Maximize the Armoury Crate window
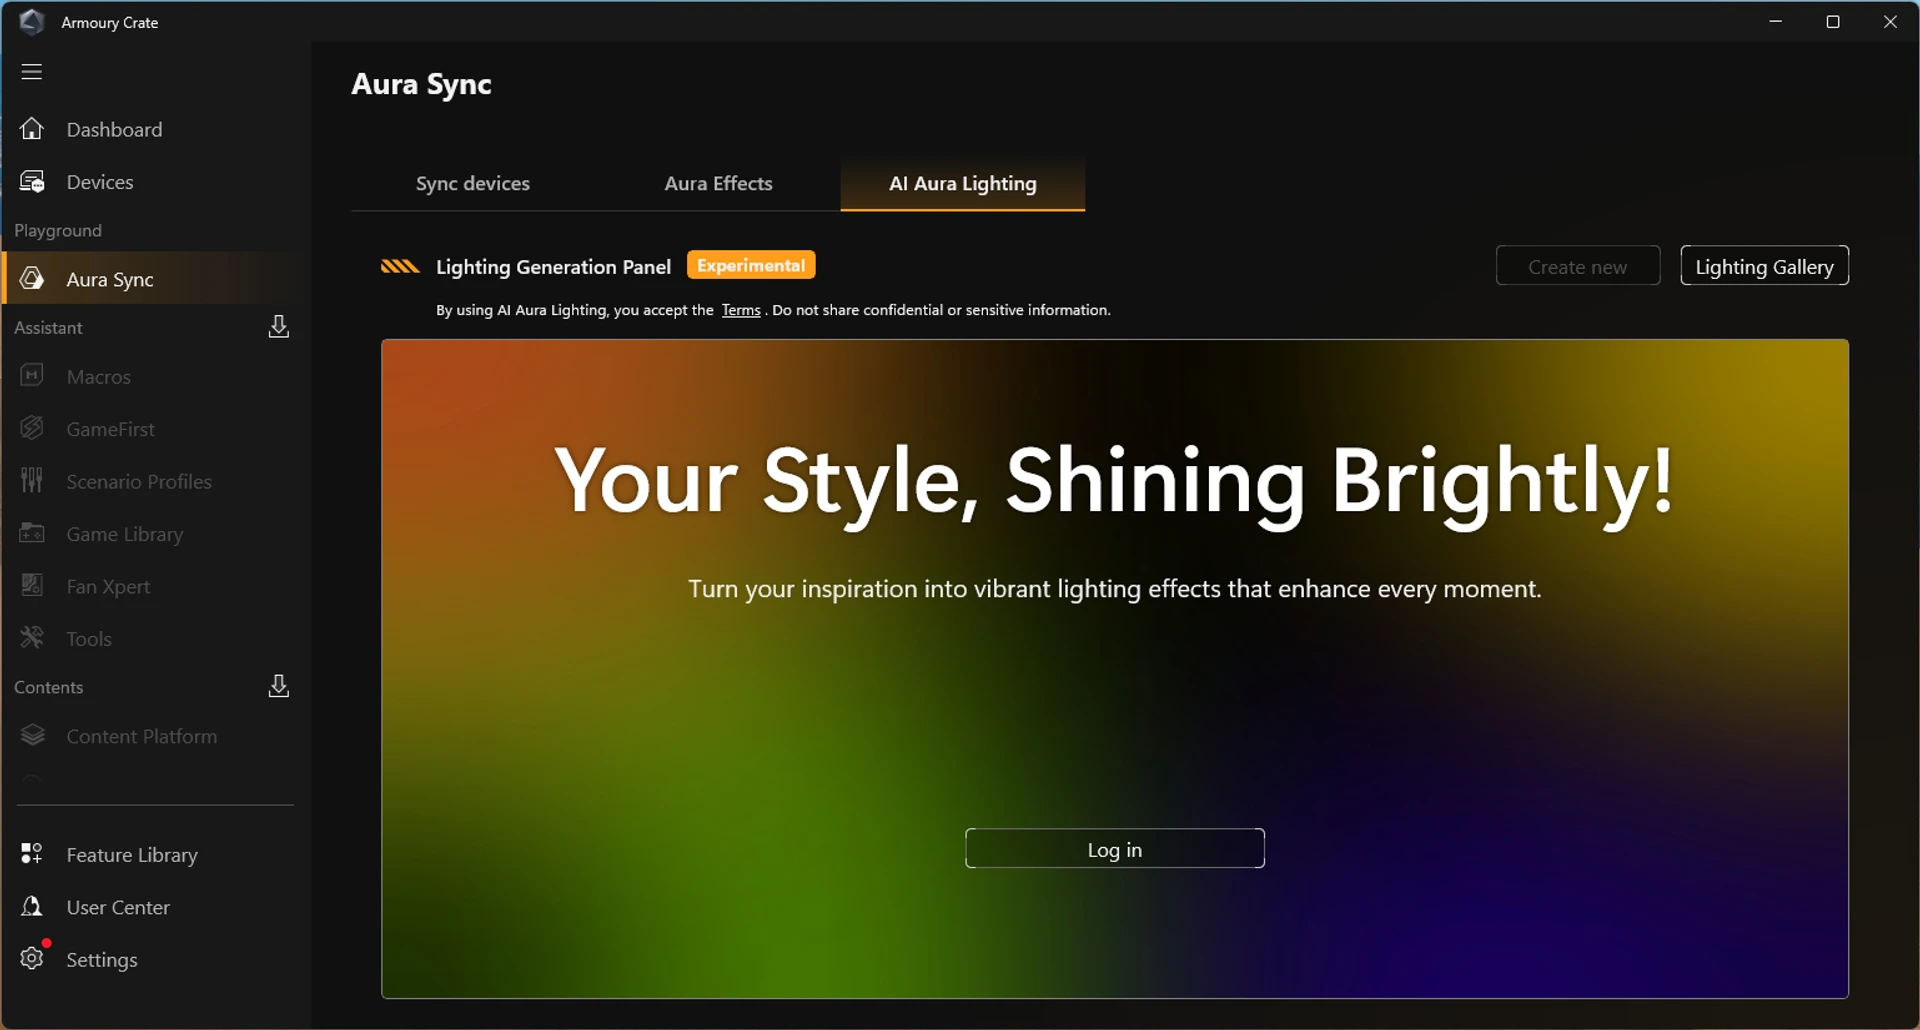This screenshot has height=1030, width=1920. click(1833, 21)
